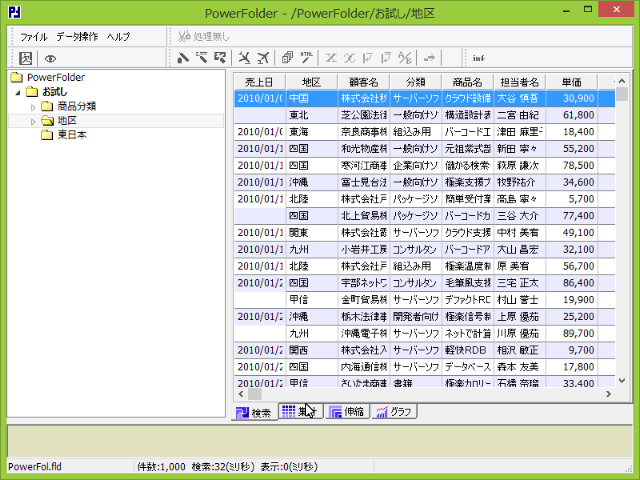Expand the 地区 folder node
Image resolution: width=640 pixels, height=480 pixels.
coord(33,122)
